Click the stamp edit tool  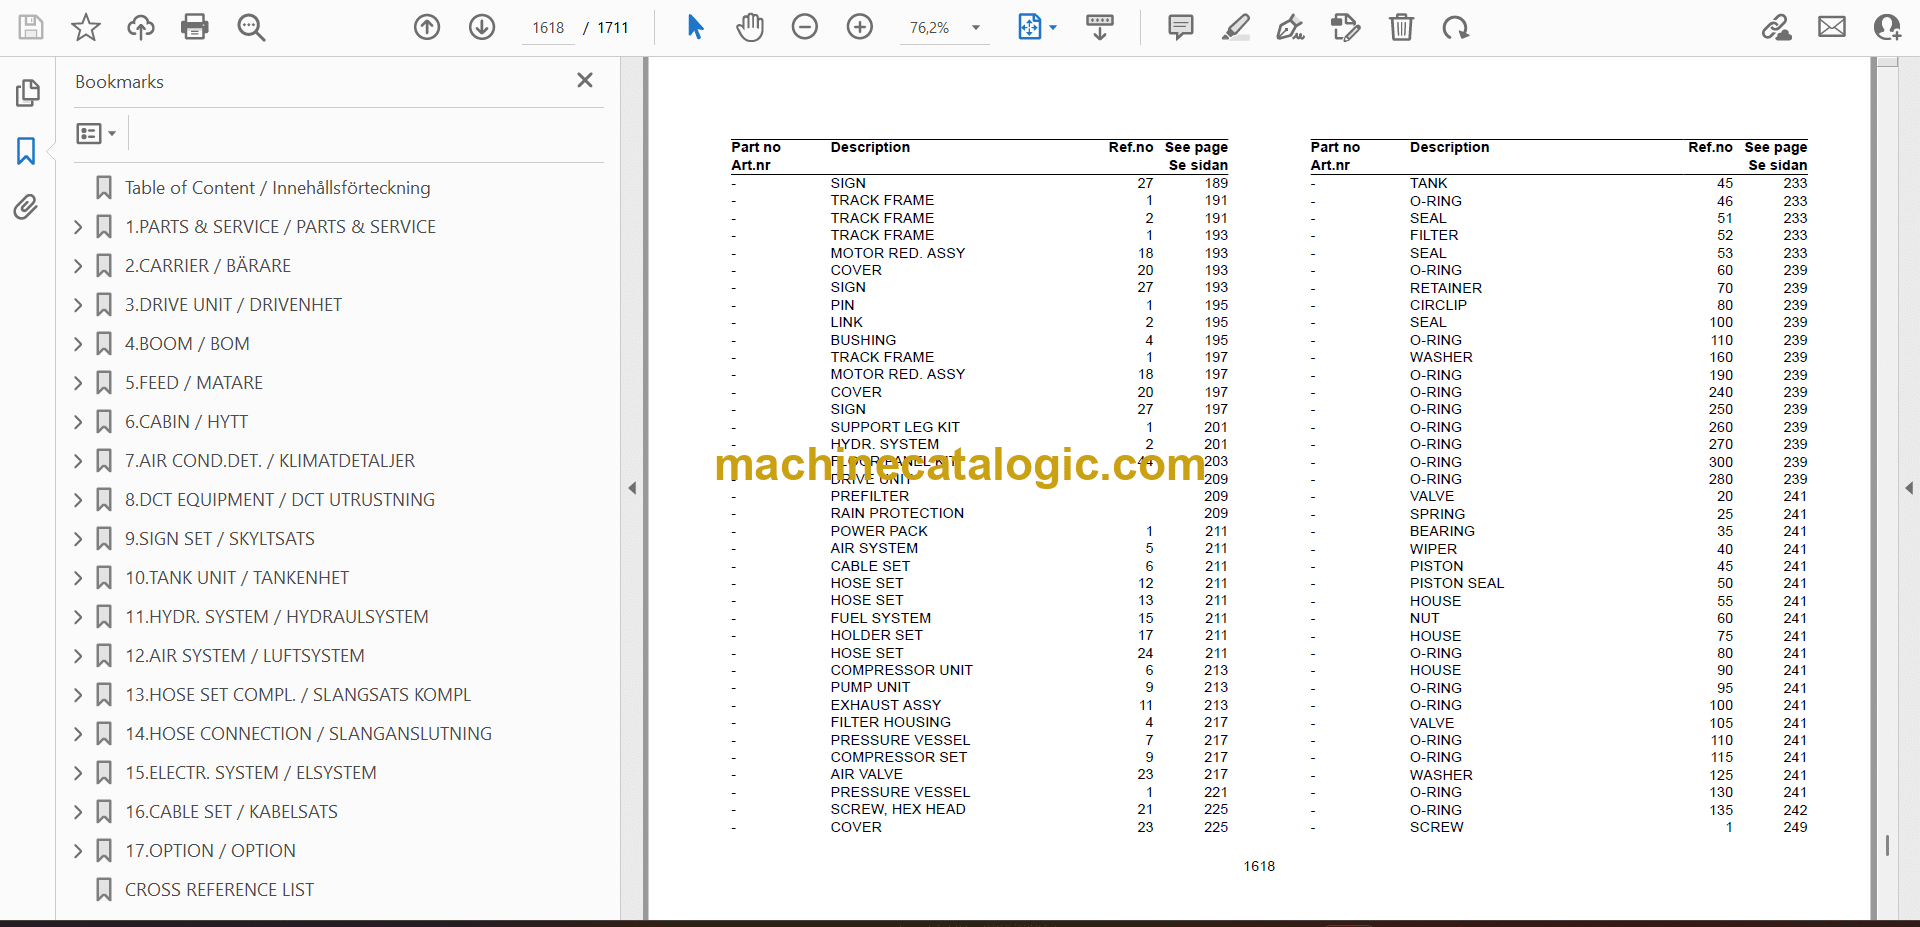[x=1346, y=27]
